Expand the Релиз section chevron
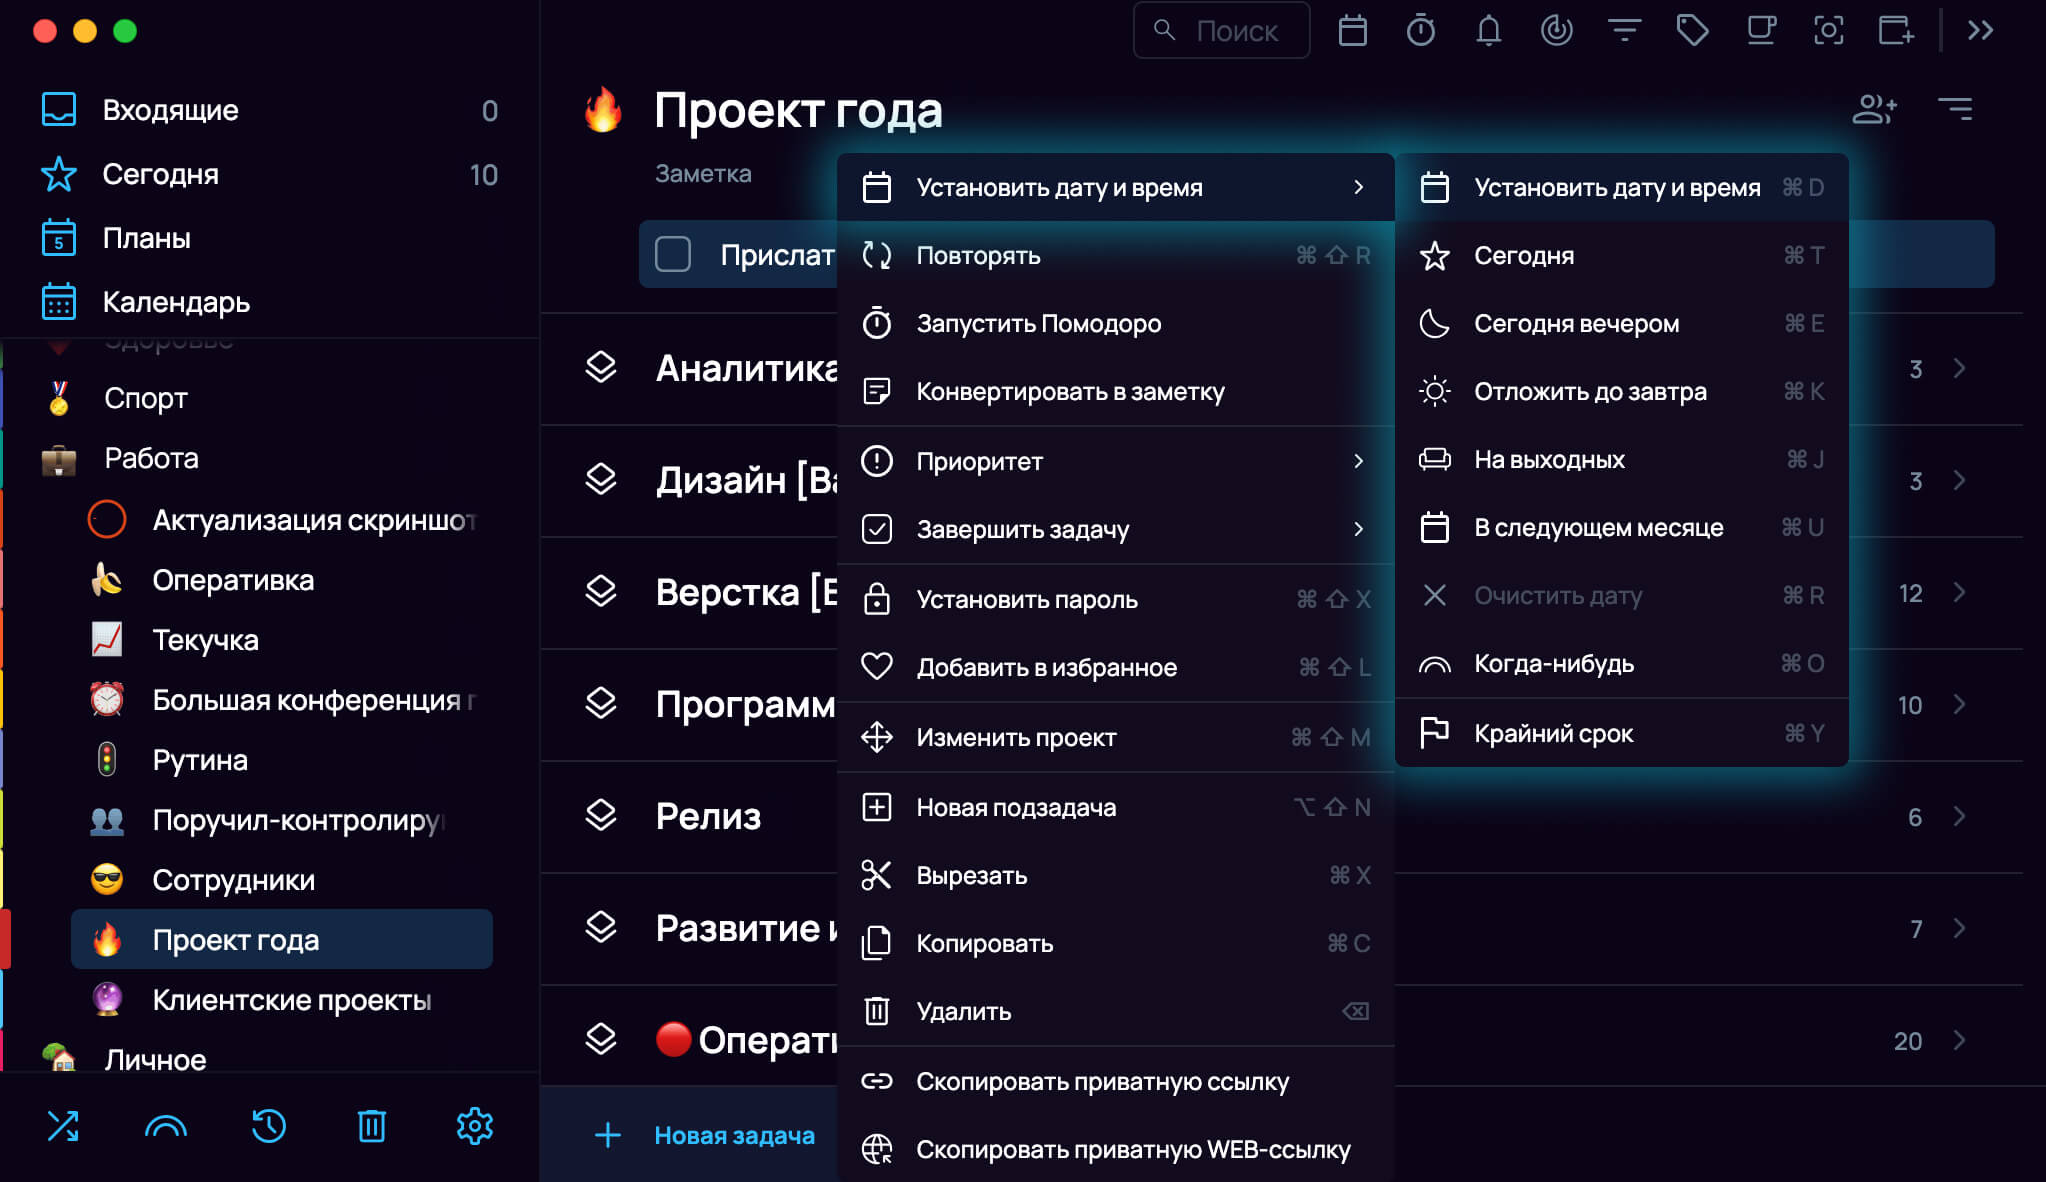 tap(1959, 816)
